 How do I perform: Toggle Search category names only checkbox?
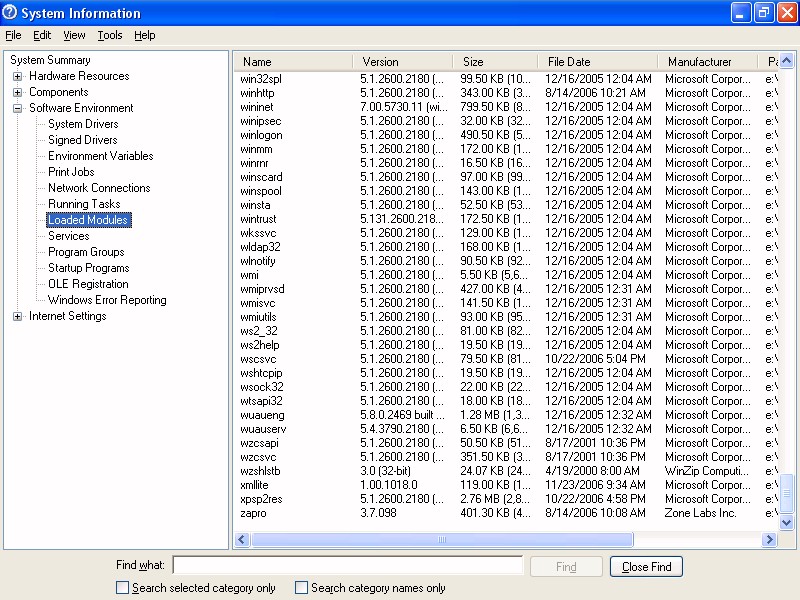[x=302, y=588]
